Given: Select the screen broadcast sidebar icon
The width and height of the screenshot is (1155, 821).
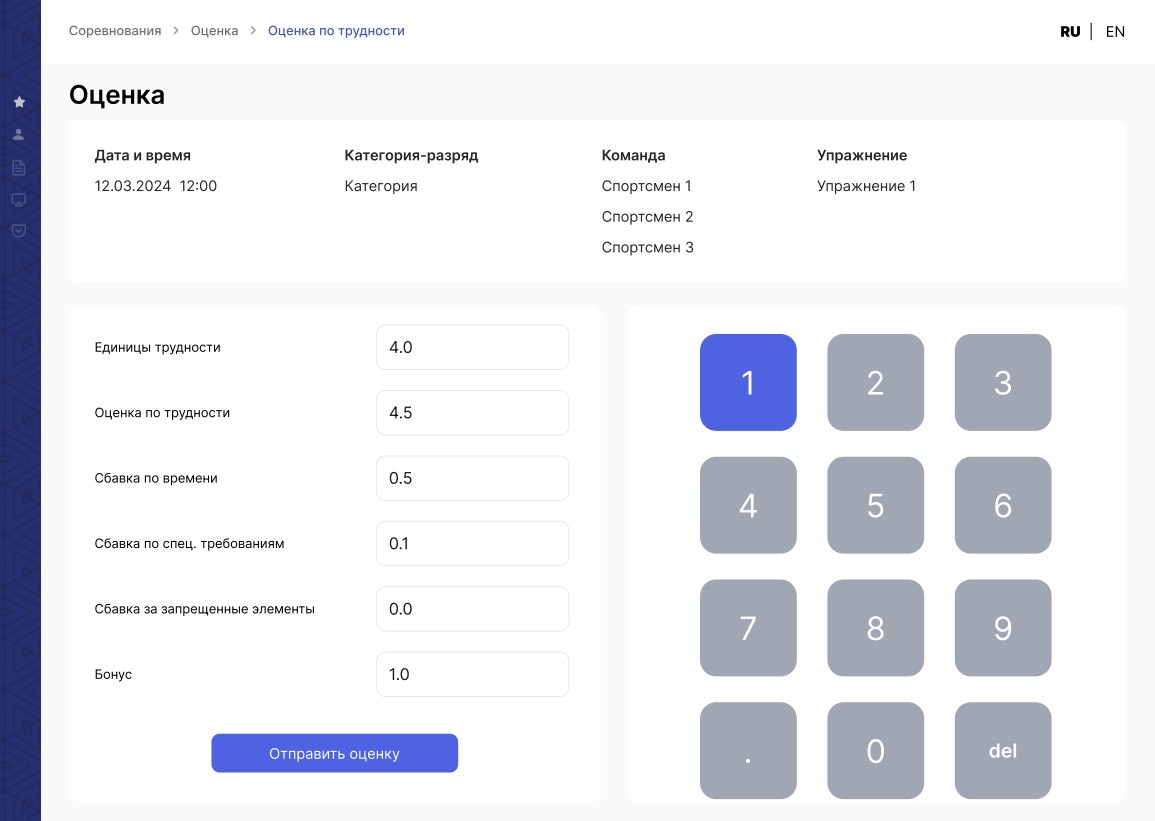Looking at the screenshot, I should tap(19, 199).
